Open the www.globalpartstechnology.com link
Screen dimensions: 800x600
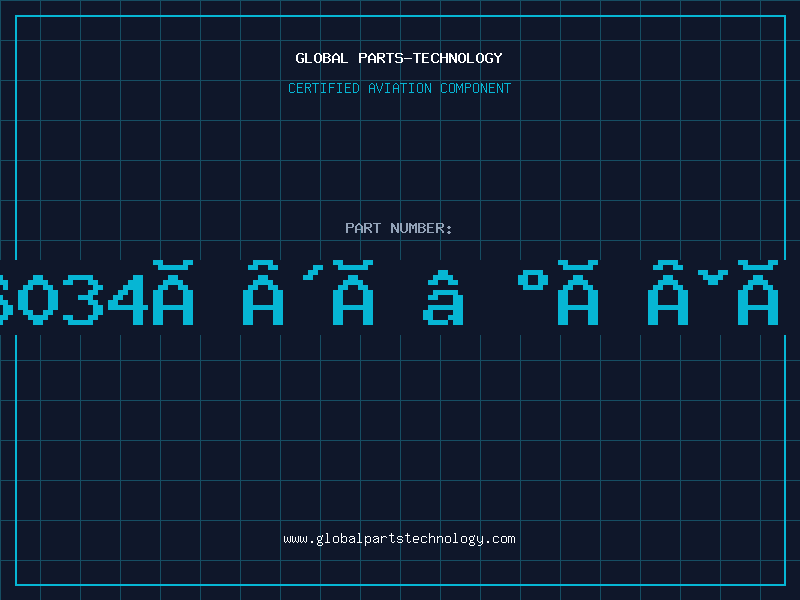(399, 539)
